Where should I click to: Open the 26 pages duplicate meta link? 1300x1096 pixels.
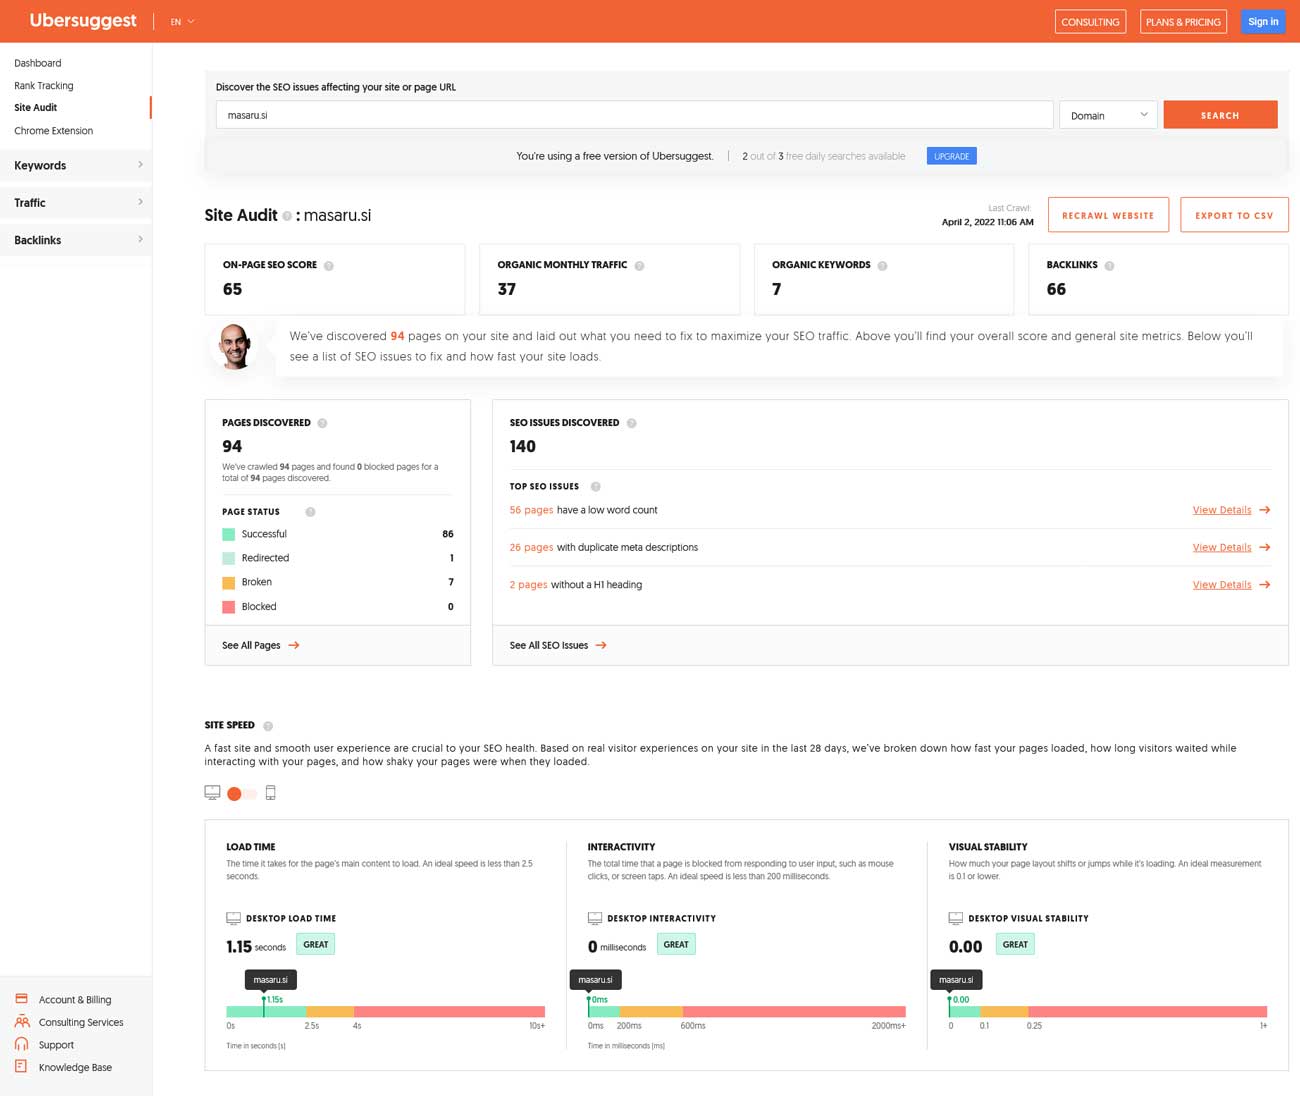(x=531, y=548)
